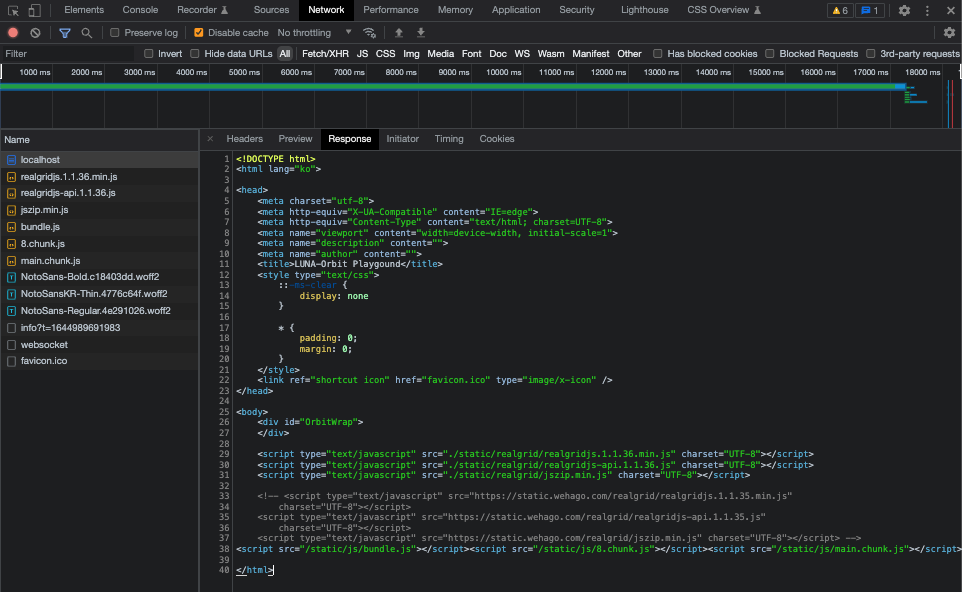Filter requests by Font type
The width and height of the screenshot is (962, 592).
471,54
